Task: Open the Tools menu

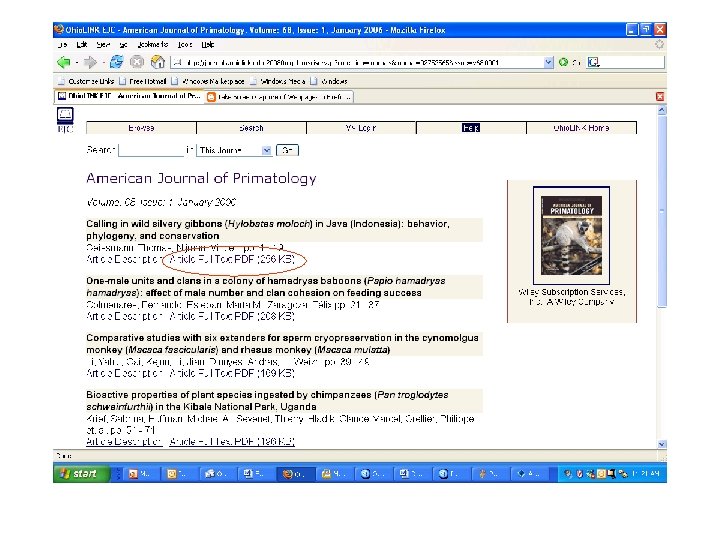Action: [x=185, y=45]
